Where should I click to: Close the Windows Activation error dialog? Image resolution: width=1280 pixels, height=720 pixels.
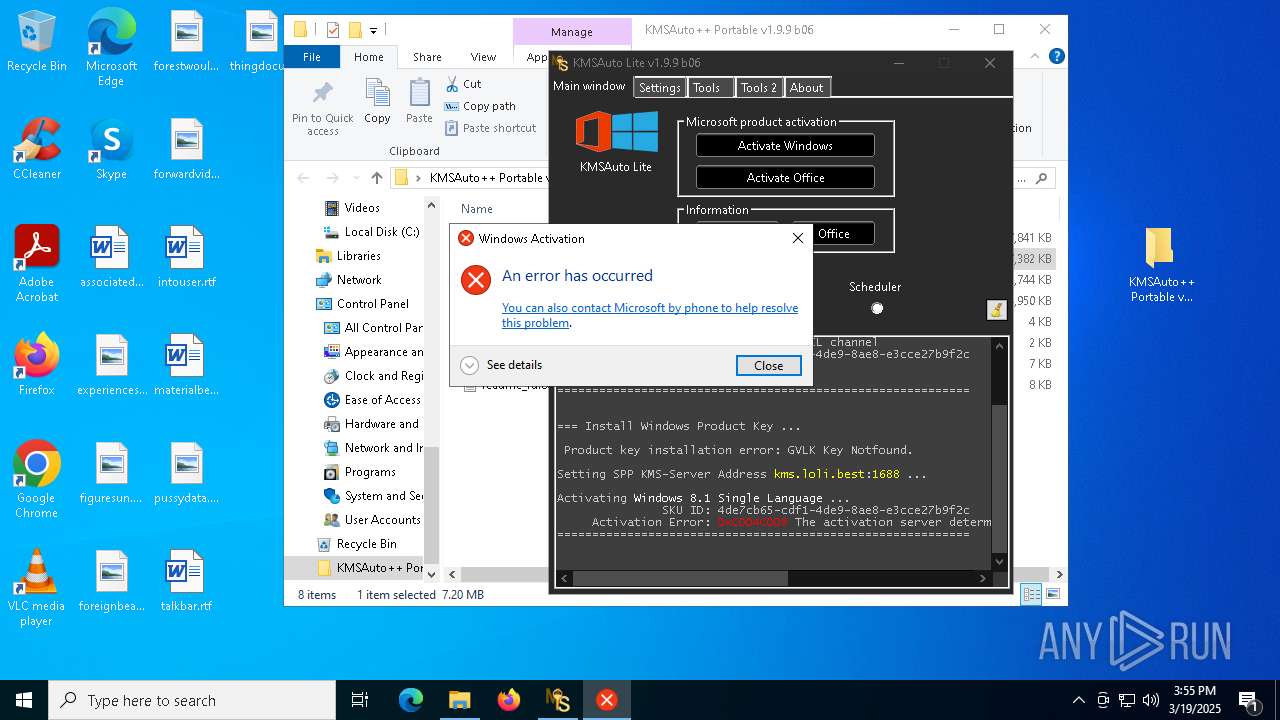(768, 366)
